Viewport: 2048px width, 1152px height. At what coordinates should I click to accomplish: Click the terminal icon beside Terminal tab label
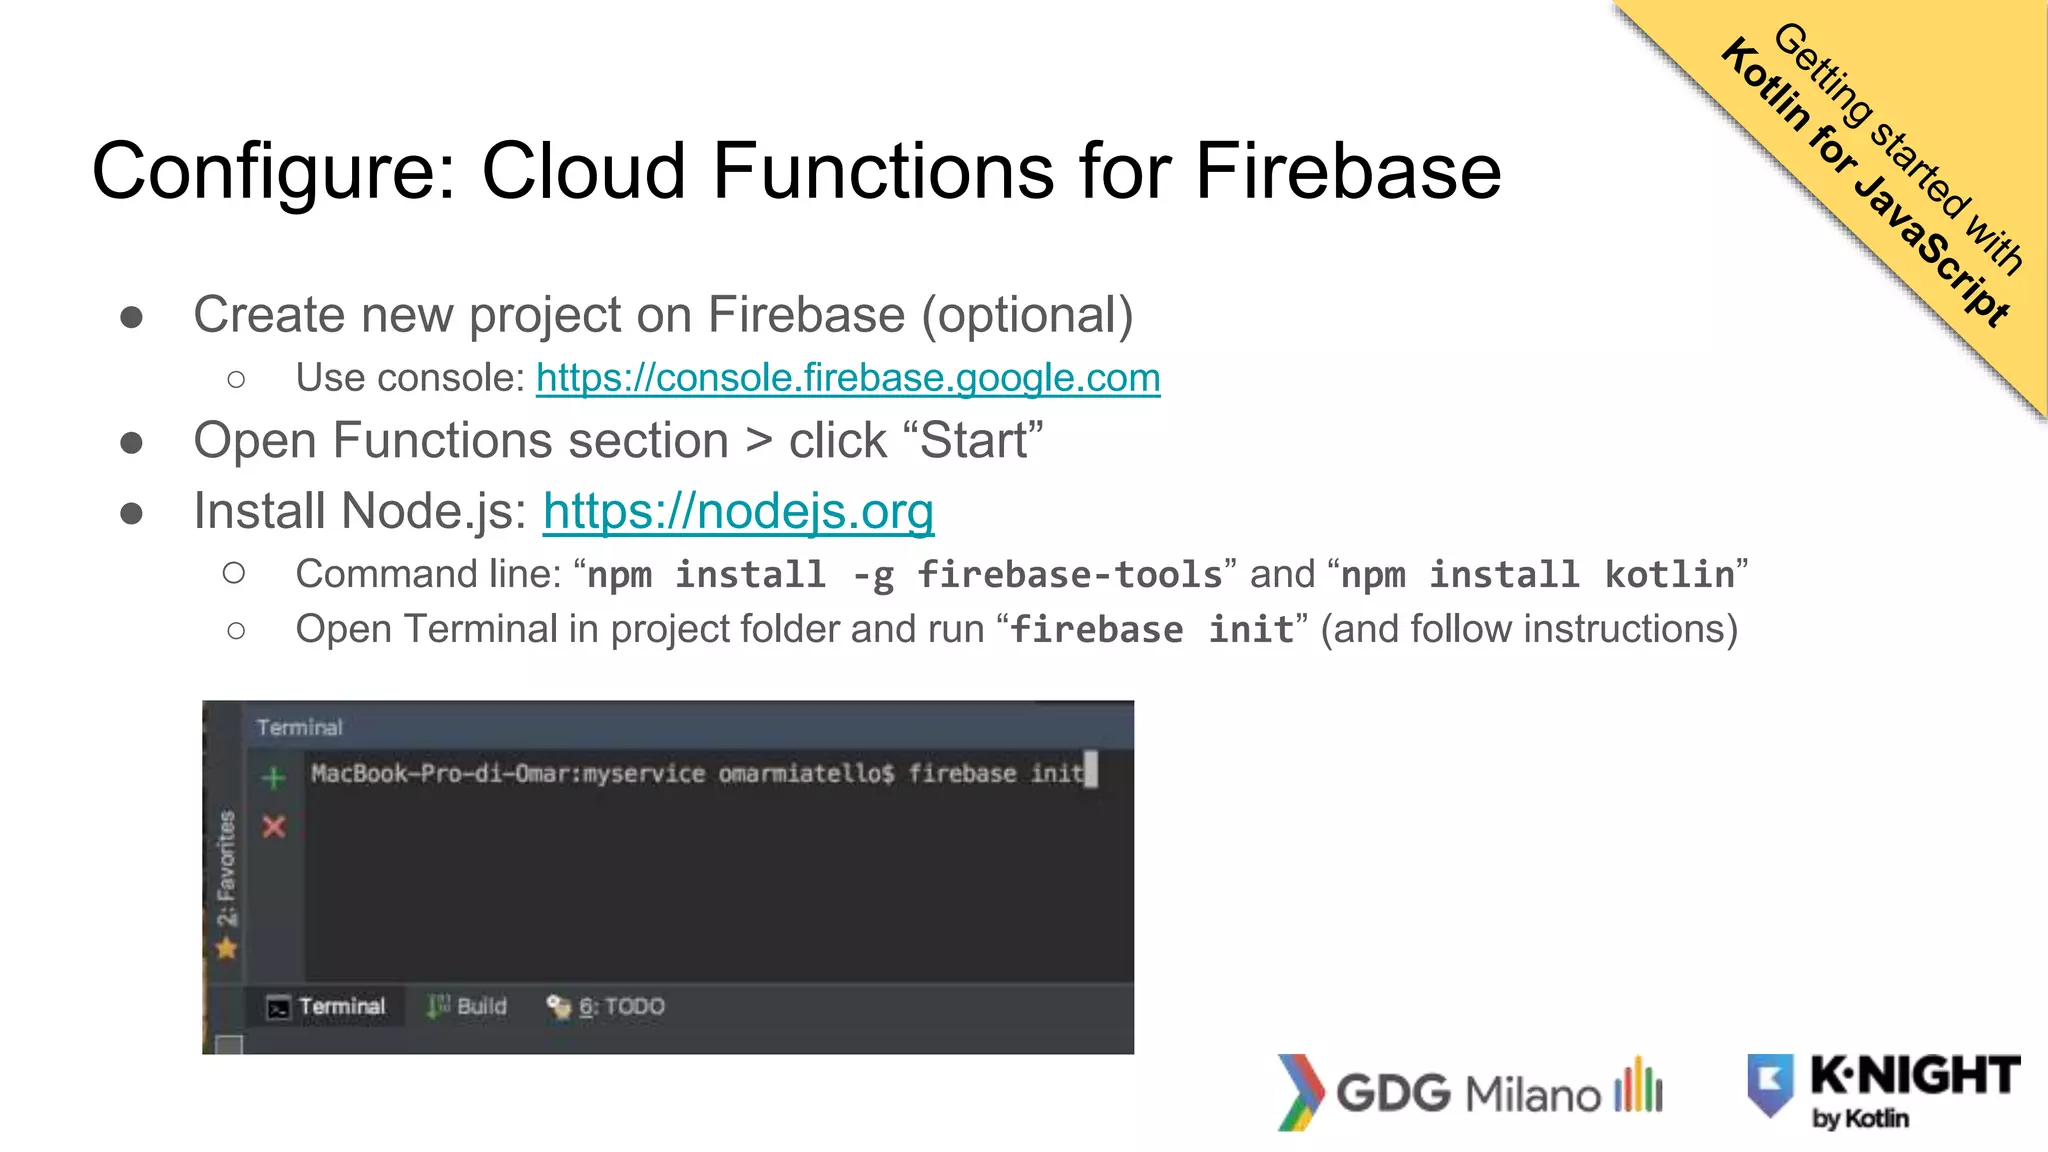click(278, 1007)
